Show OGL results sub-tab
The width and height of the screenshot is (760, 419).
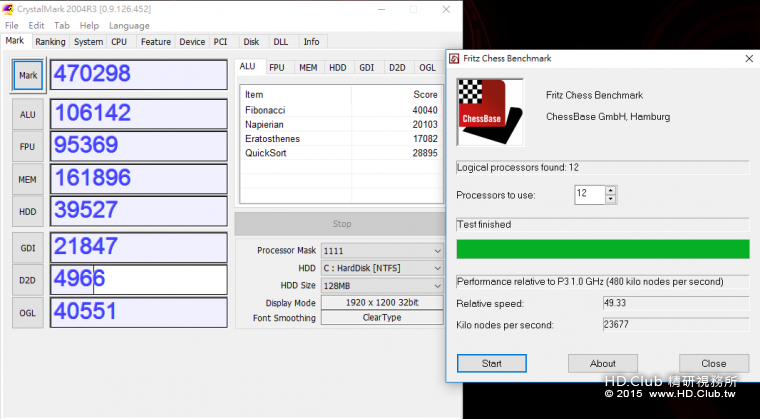[428, 68]
